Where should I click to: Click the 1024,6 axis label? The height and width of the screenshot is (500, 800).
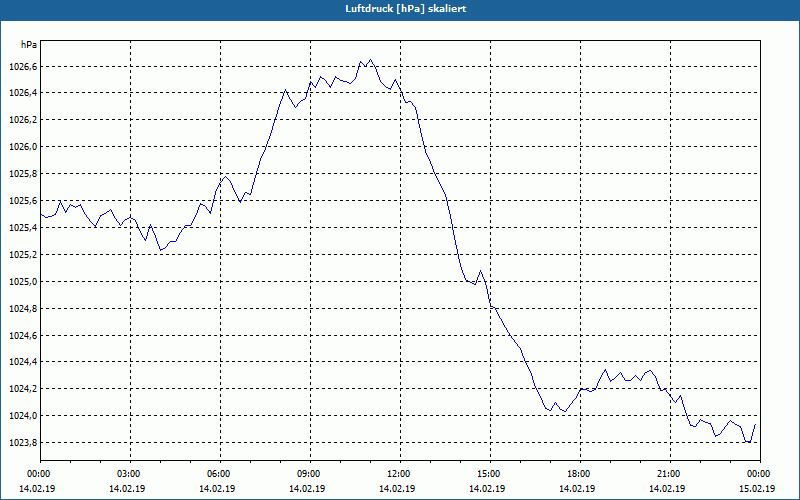click(23, 336)
